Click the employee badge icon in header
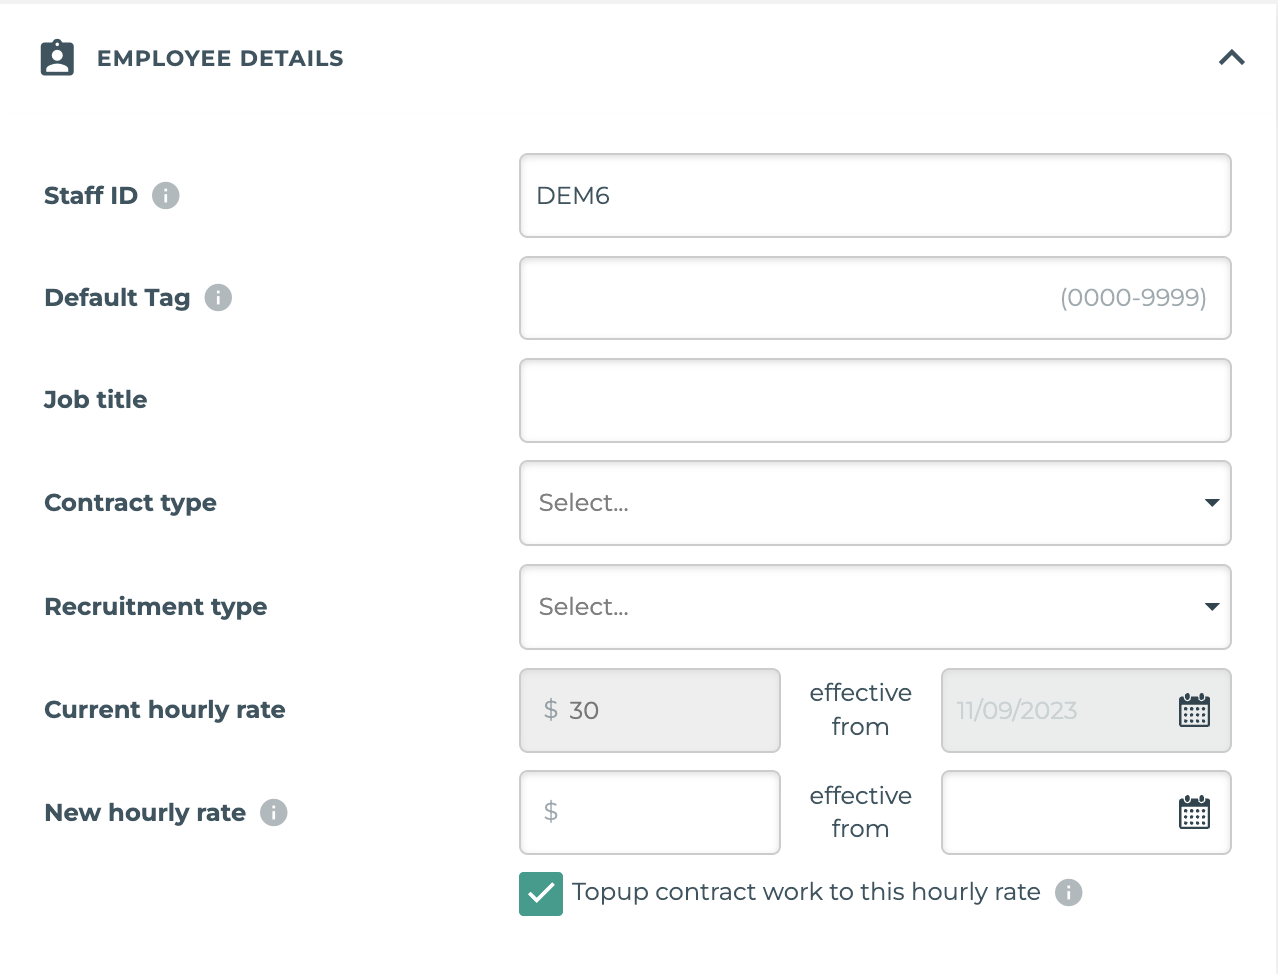Viewport: 1278px width, 974px height. (x=57, y=58)
